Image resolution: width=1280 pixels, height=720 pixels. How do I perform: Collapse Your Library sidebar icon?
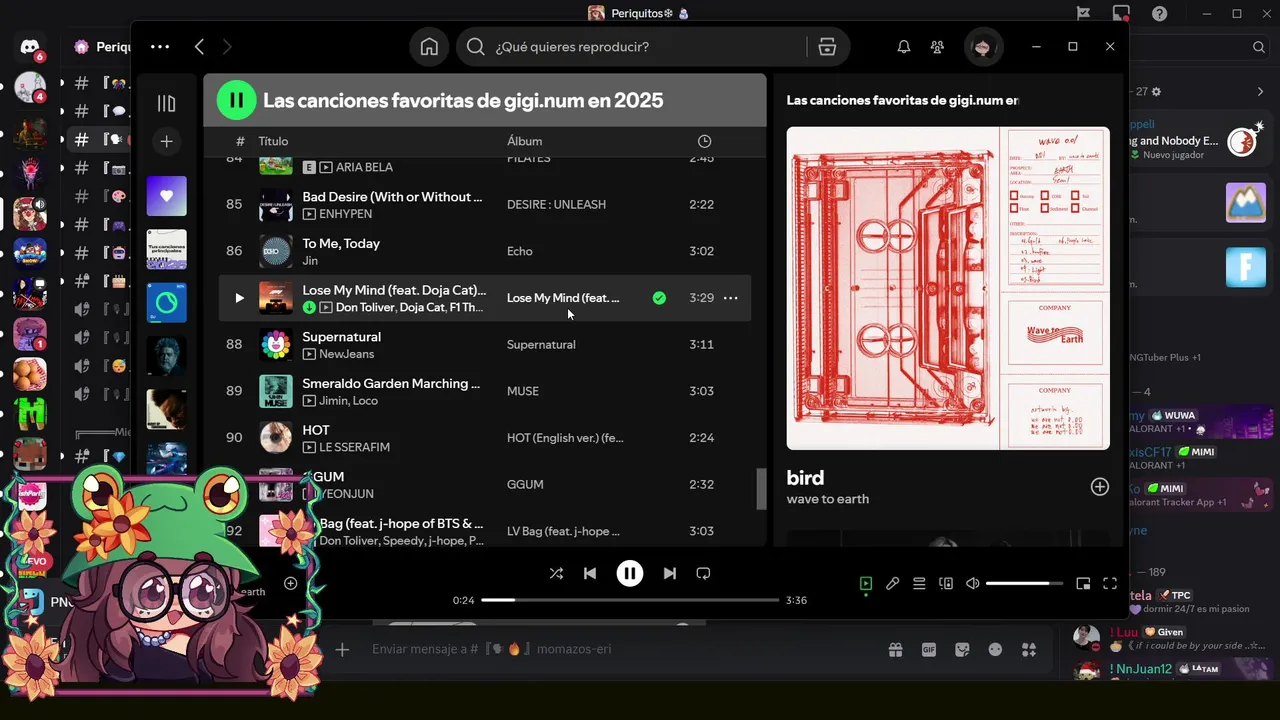point(167,103)
